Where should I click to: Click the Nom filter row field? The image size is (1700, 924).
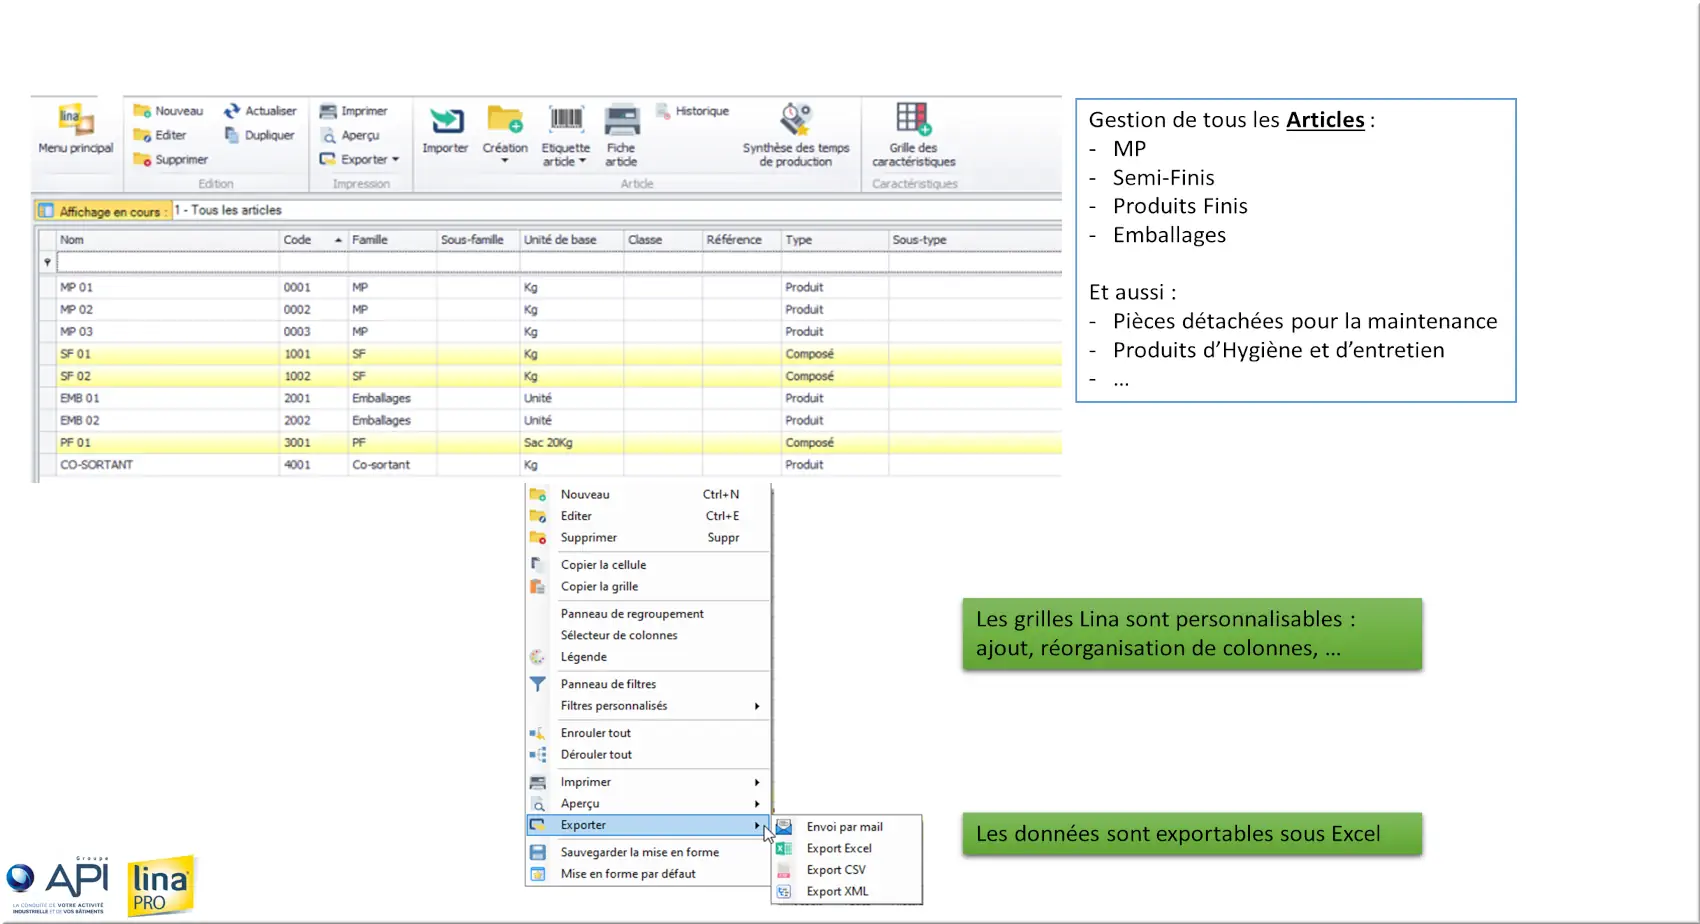167,263
